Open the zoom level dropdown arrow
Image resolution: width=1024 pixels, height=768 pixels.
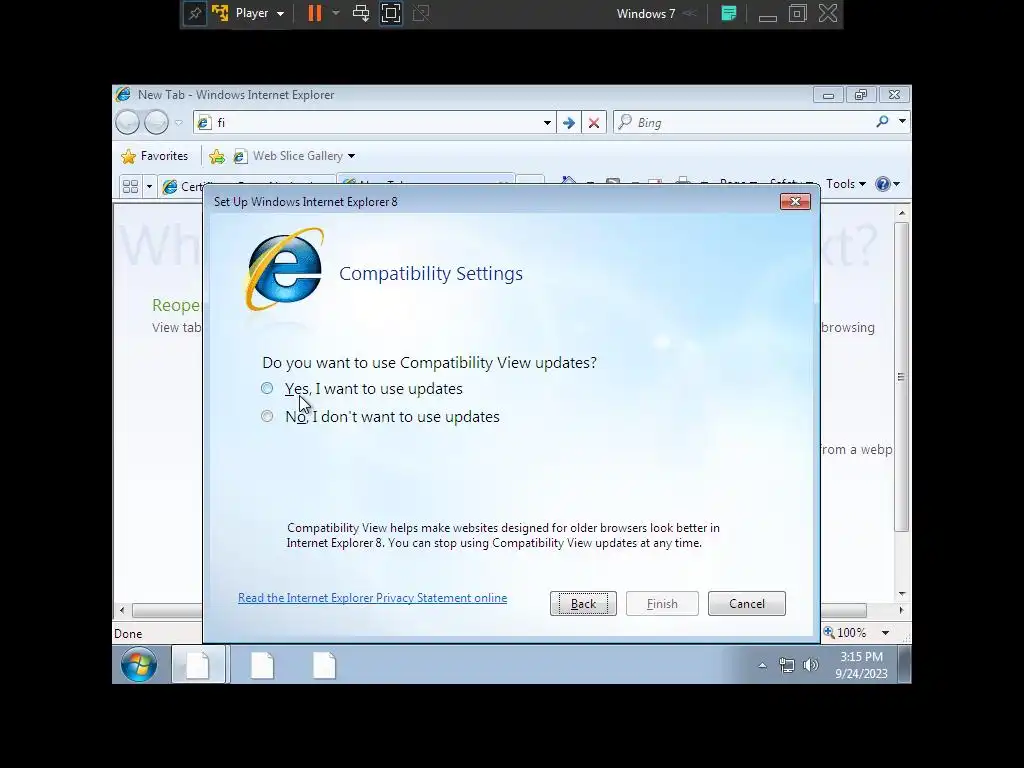tap(886, 633)
